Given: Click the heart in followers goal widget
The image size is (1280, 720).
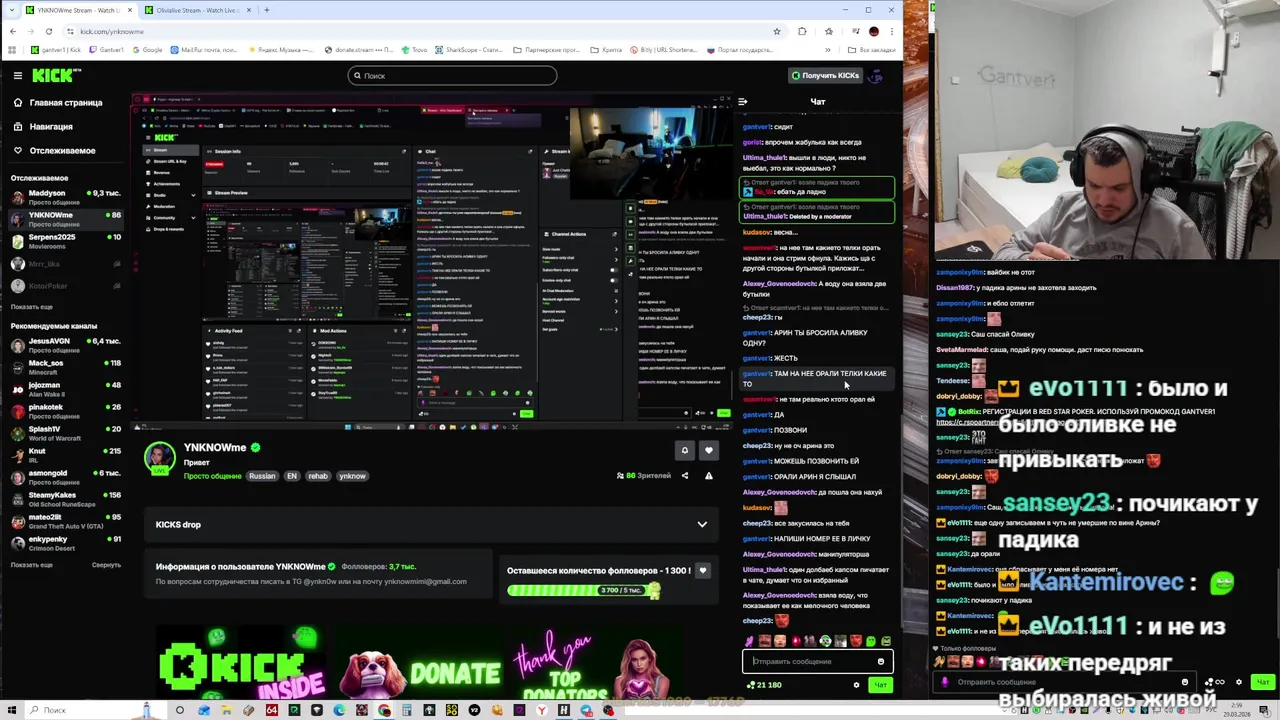Looking at the screenshot, I should pos(703,571).
